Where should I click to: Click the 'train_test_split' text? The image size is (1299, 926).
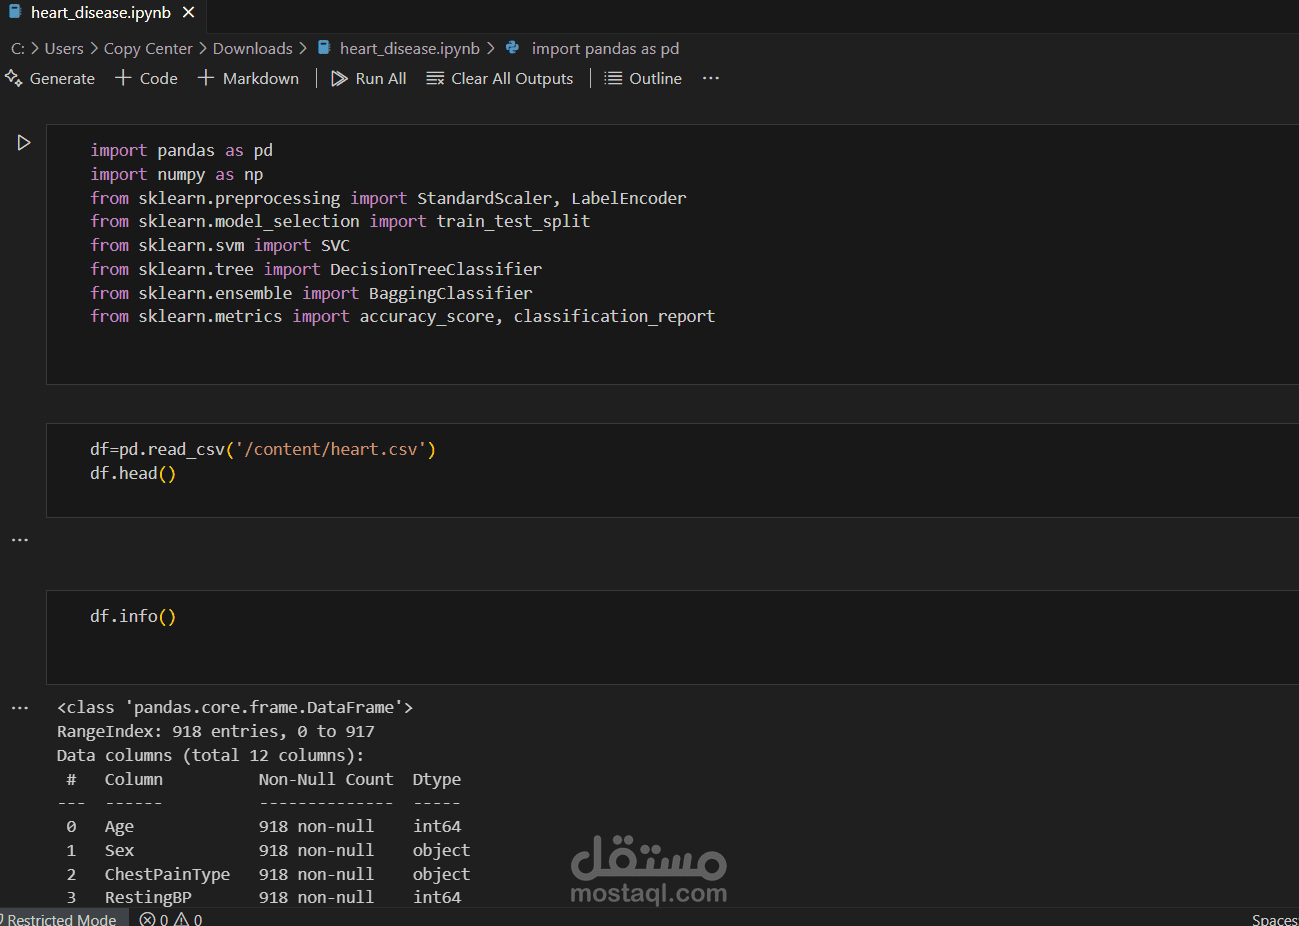pyautogui.click(x=513, y=221)
